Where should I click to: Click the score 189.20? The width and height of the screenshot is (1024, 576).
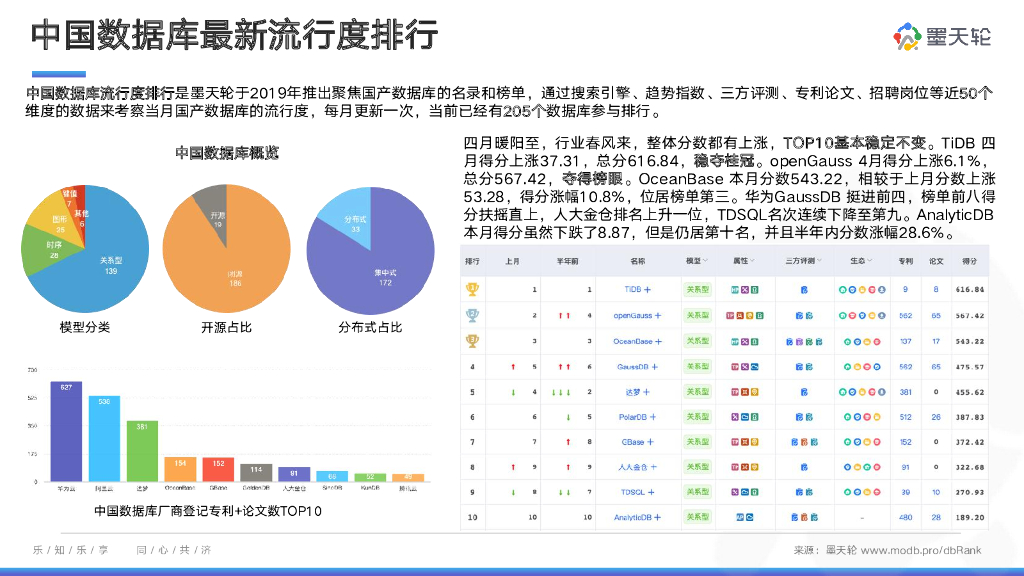click(970, 517)
